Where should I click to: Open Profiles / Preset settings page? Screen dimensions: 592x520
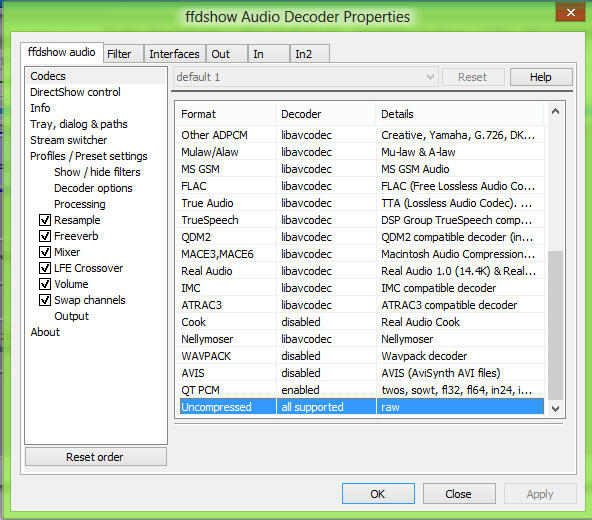click(x=88, y=156)
